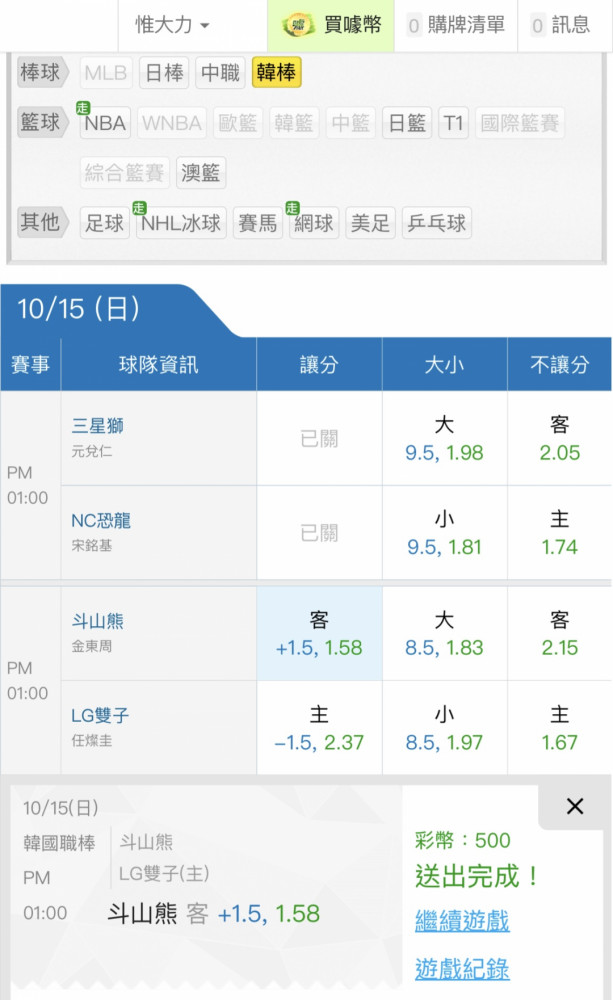This screenshot has height=1000, width=613.
Task: Click the 買嚎幣 coin icon
Action: (x=299, y=25)
